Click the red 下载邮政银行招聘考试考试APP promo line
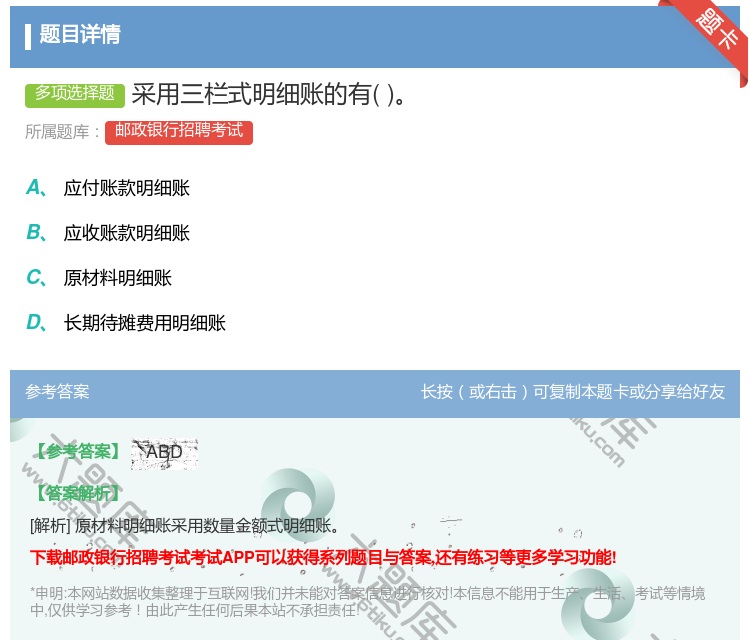The height and width of the screenshot is (640, 750). (x=323, y=558)
